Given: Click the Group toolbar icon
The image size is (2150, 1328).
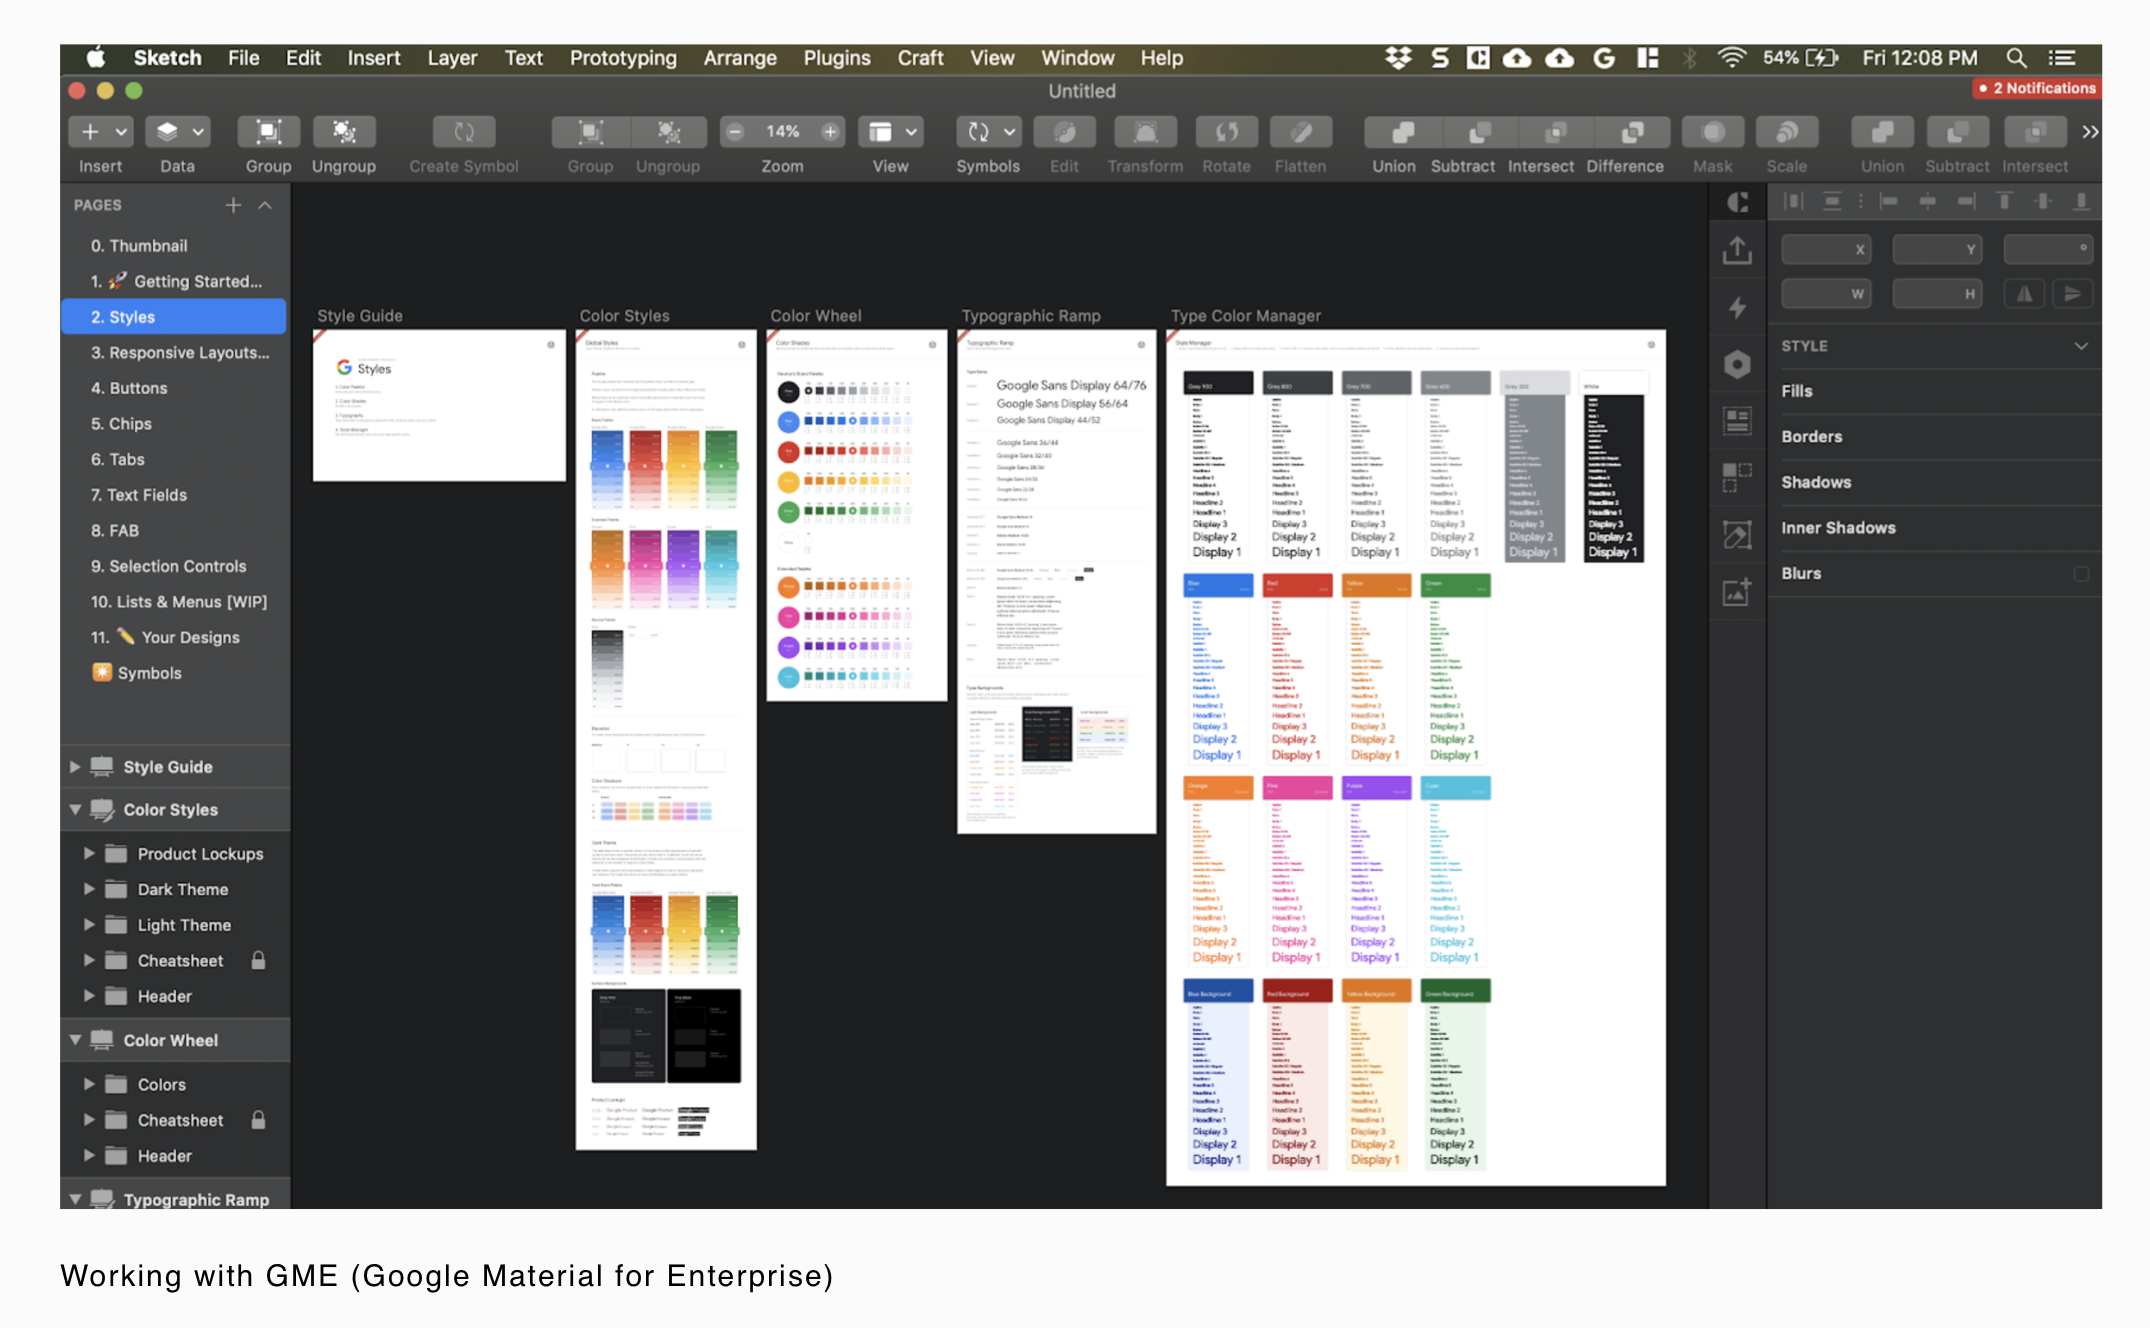Looking at the screenshot, I should 268,132.
